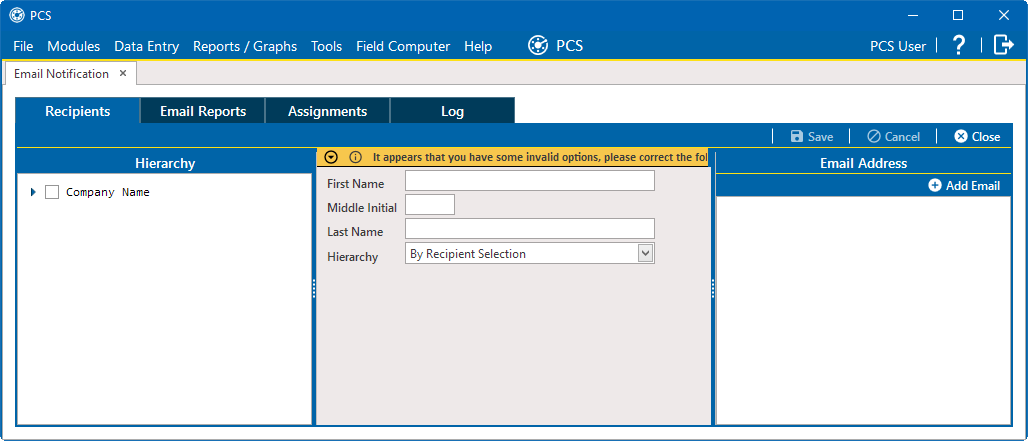Screen dimensions: 1028x441
Task: Close the Email Notification tab
Action: click(123, 73)
